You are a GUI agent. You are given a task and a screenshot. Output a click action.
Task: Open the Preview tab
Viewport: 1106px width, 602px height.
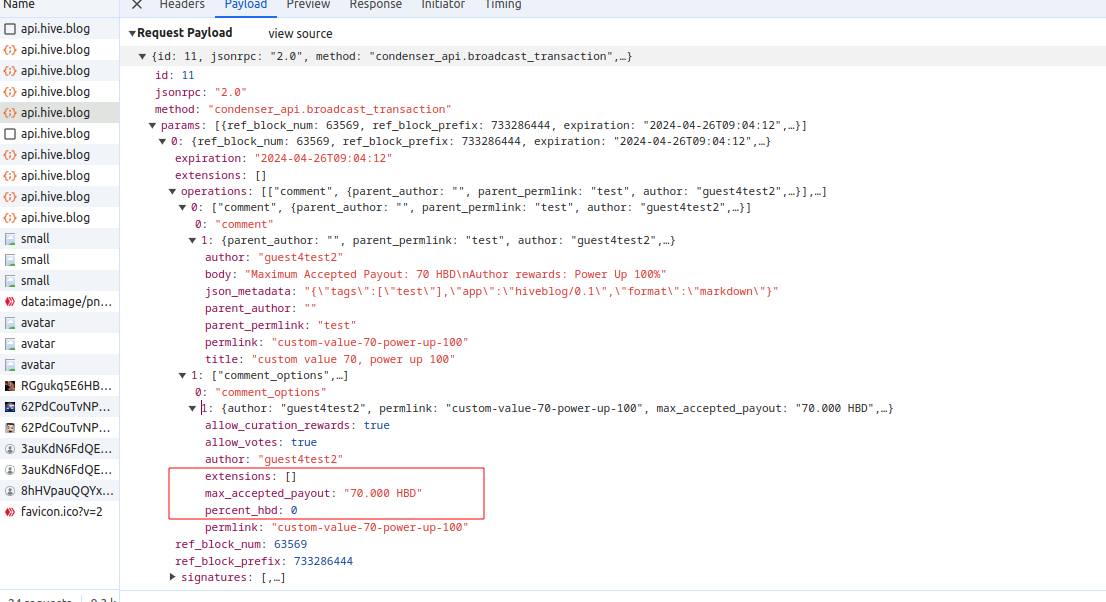(308, 5)
